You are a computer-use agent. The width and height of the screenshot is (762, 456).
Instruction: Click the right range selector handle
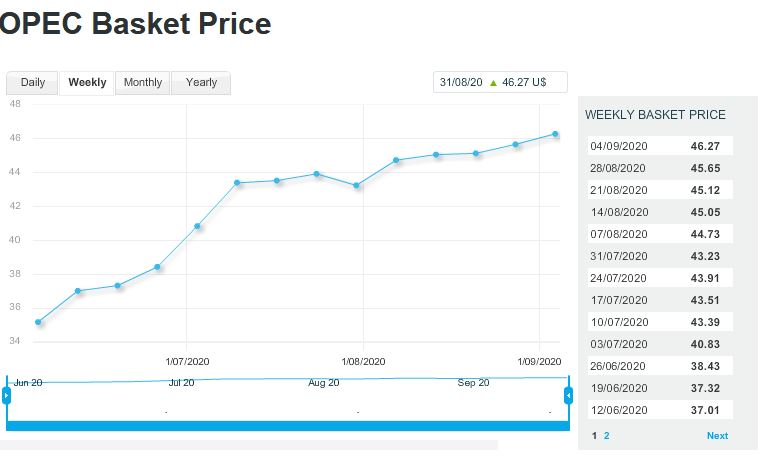pos(568,395)
